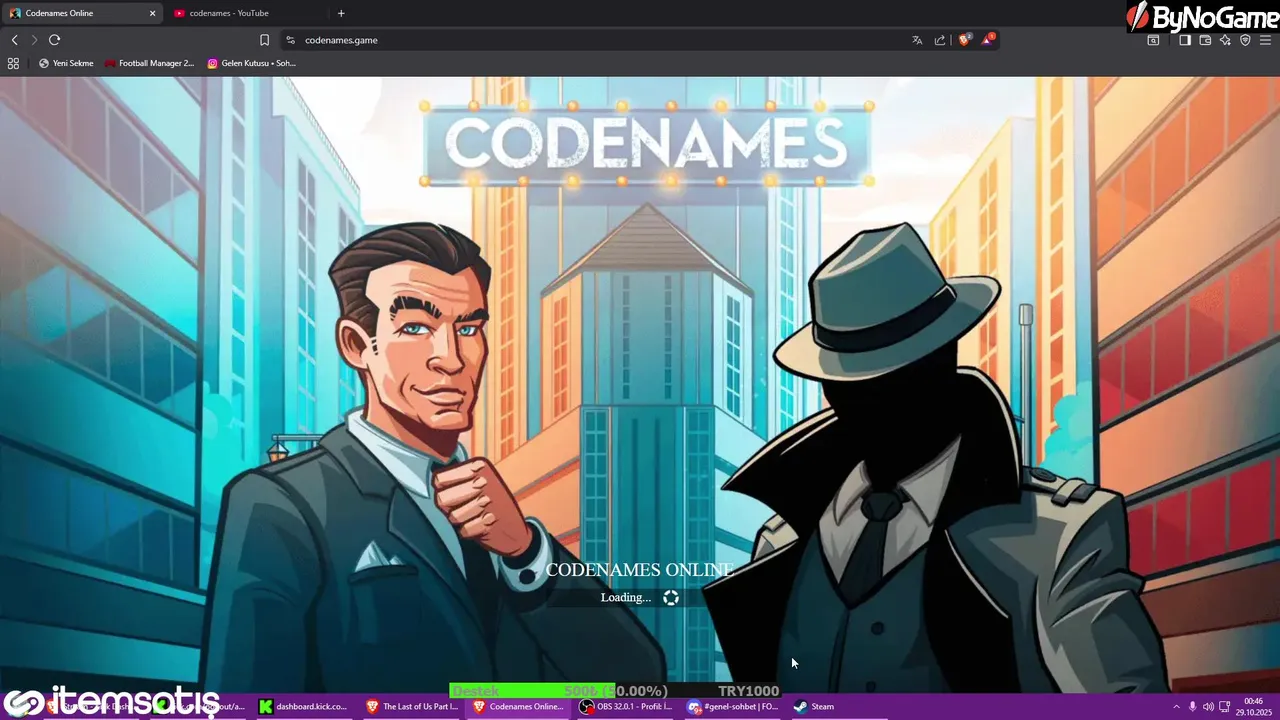The image size is (1280, 720).
Task: Open the Yeni Sekme bookmark
Action: (66, 63)
